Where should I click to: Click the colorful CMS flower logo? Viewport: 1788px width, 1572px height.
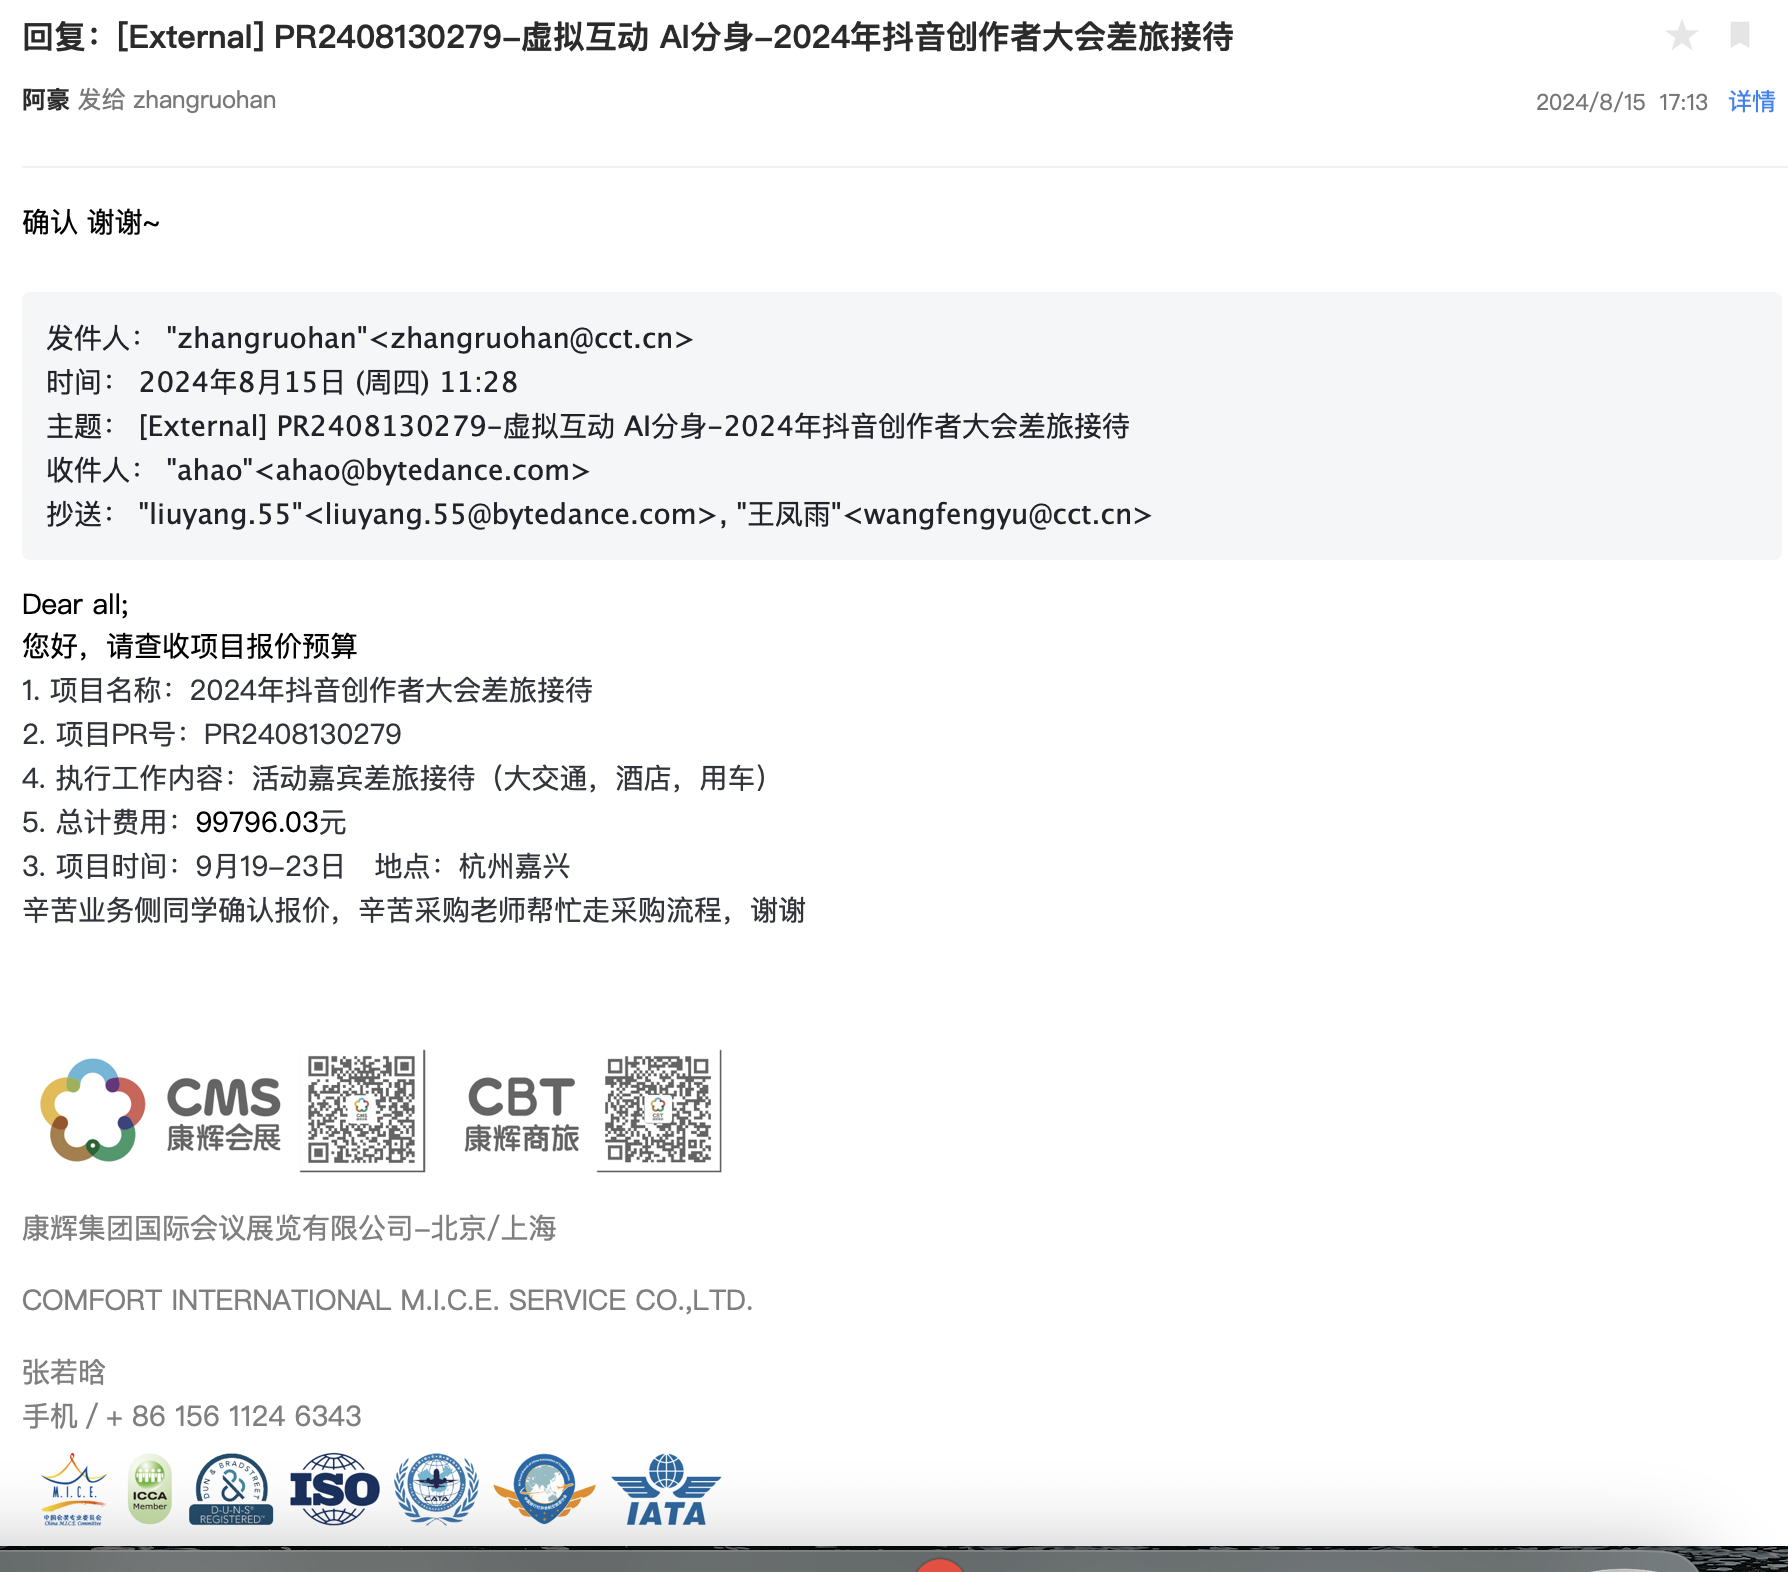[x=92, y=1110]
